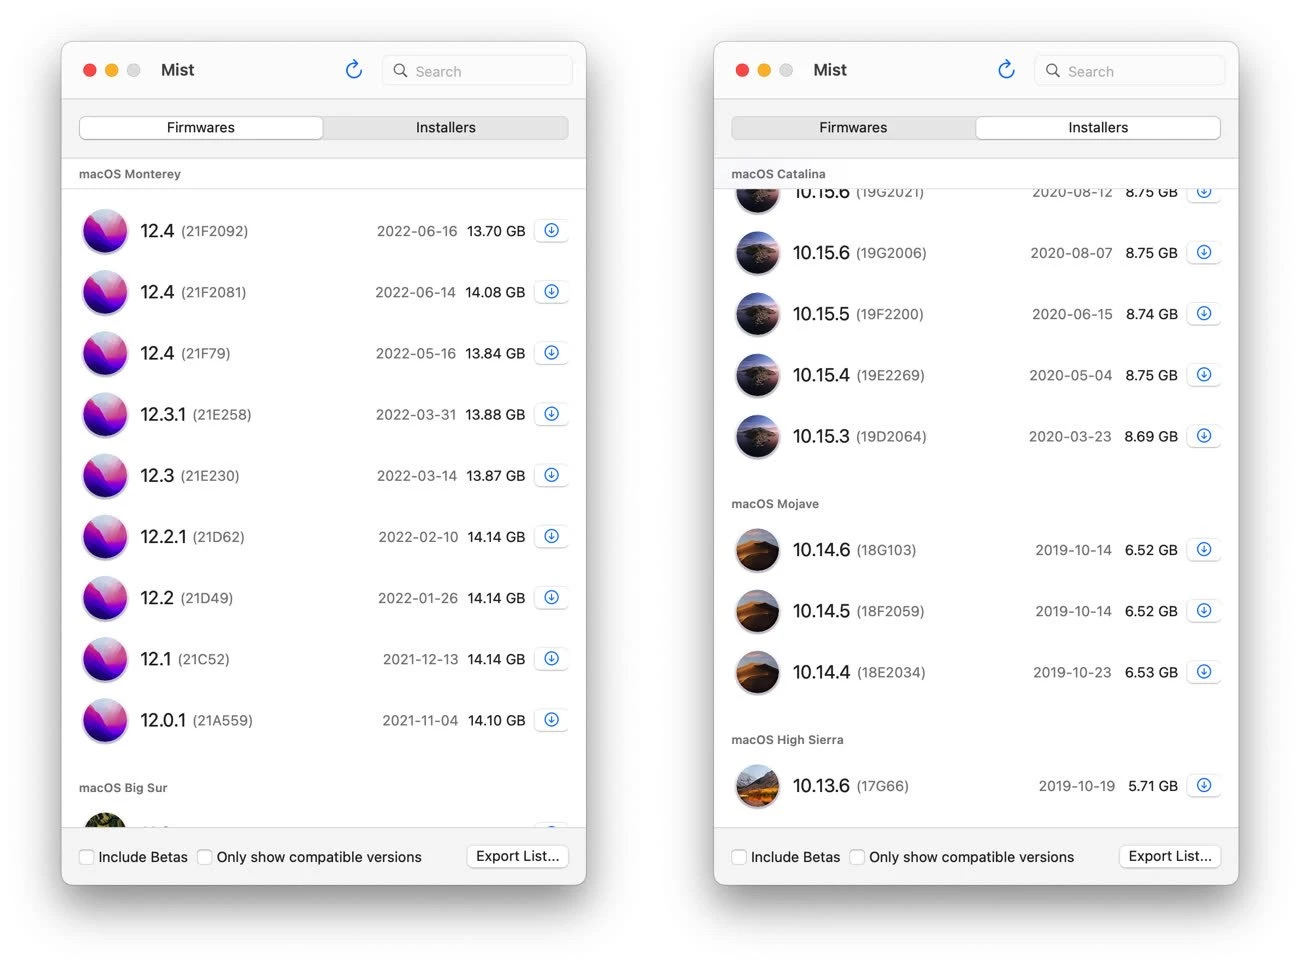Select the 12.2 (21D49) firmware version text
The image size is (1300, 966).
187,598
